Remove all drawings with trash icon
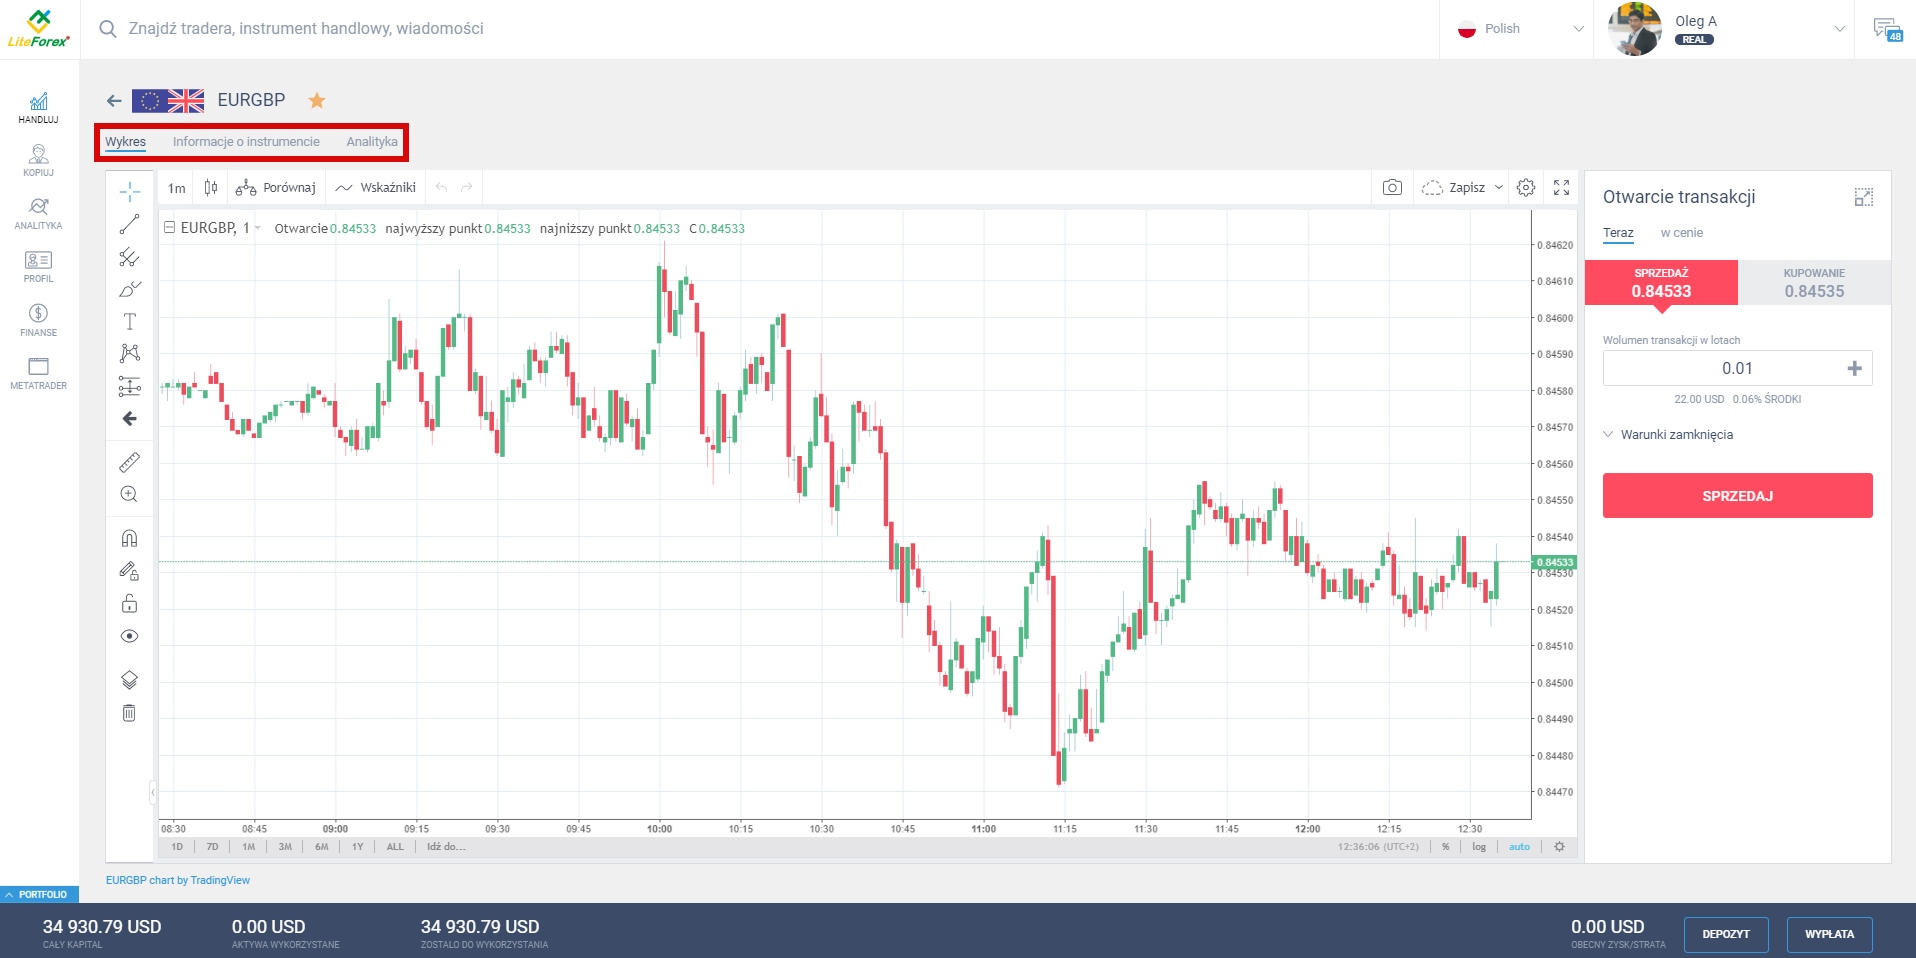The height and width of the screenshot is (958, 1916). 129,712
